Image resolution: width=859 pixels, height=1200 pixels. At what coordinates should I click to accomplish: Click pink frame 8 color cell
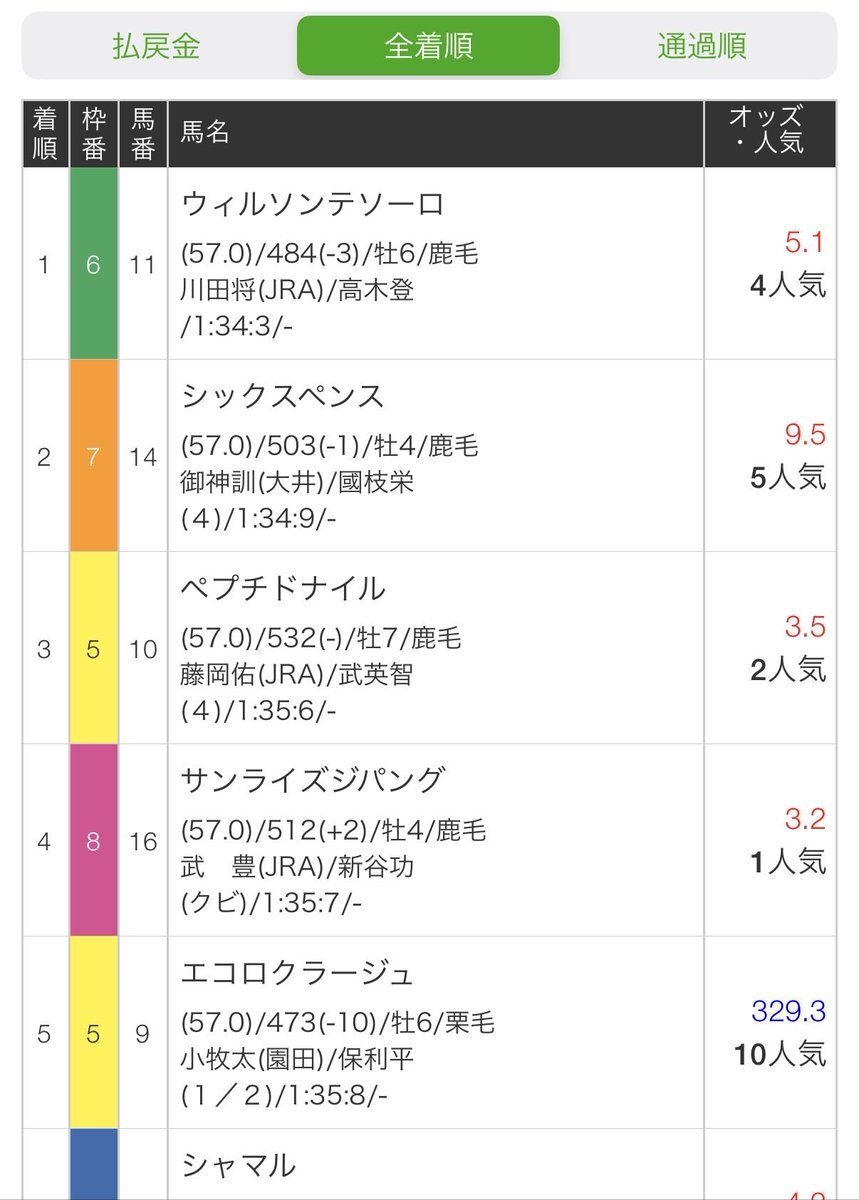tap(93, 842)
